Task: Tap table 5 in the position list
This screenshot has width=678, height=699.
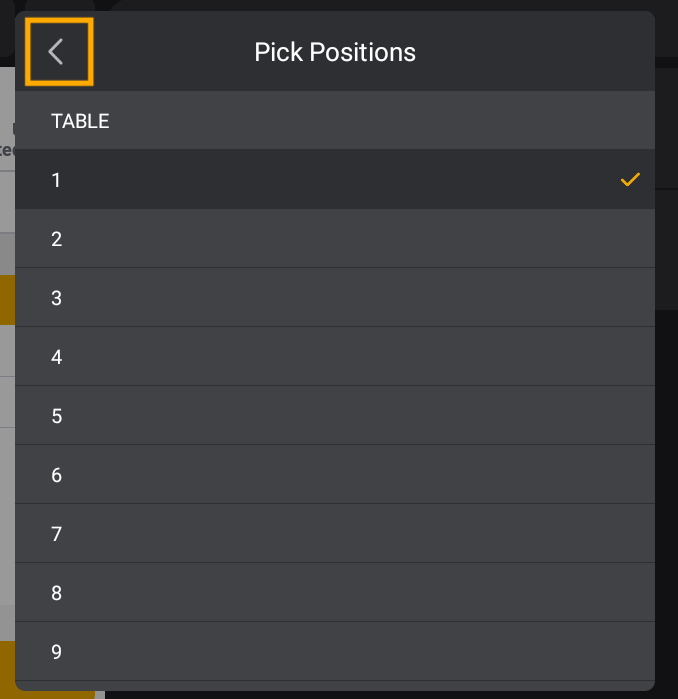Action: [300, 416]
